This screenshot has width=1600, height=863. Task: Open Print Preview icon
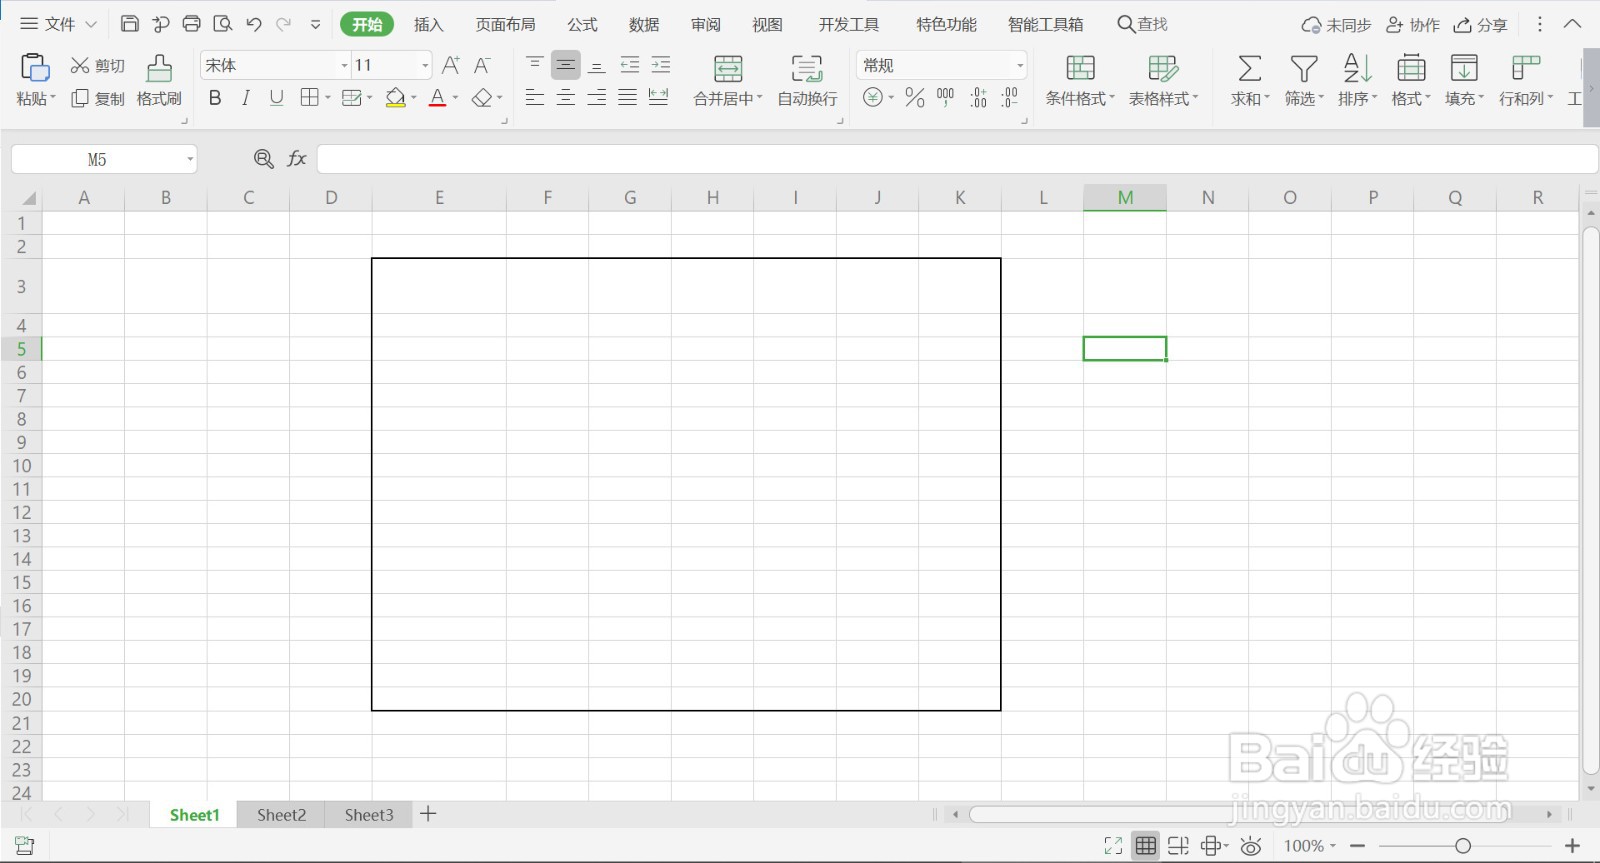(223, 24)
